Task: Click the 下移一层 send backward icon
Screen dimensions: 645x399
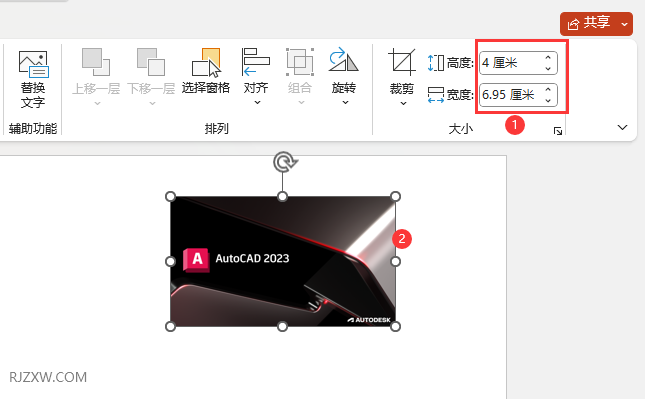Action: 151,62
